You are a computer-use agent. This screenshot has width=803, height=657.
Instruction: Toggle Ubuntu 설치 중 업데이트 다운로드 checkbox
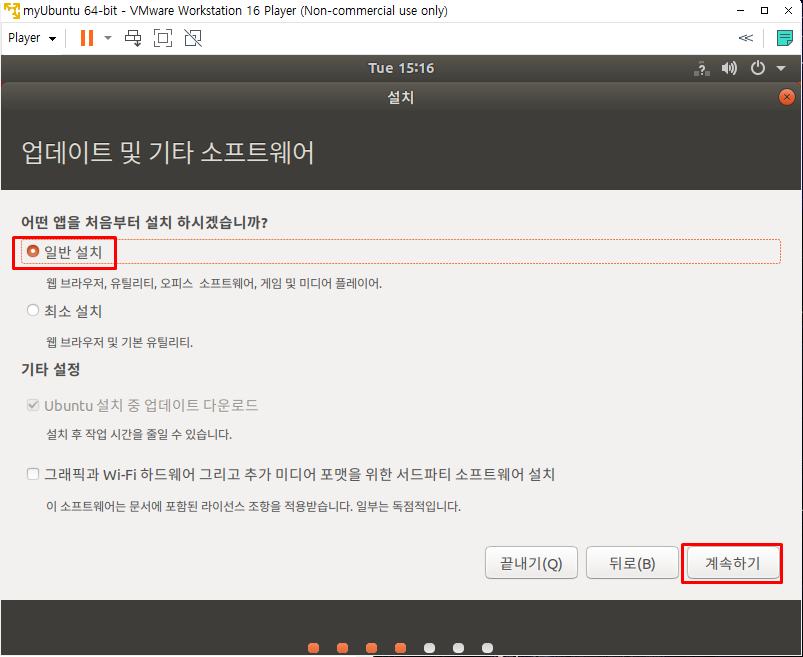point(33,406)
